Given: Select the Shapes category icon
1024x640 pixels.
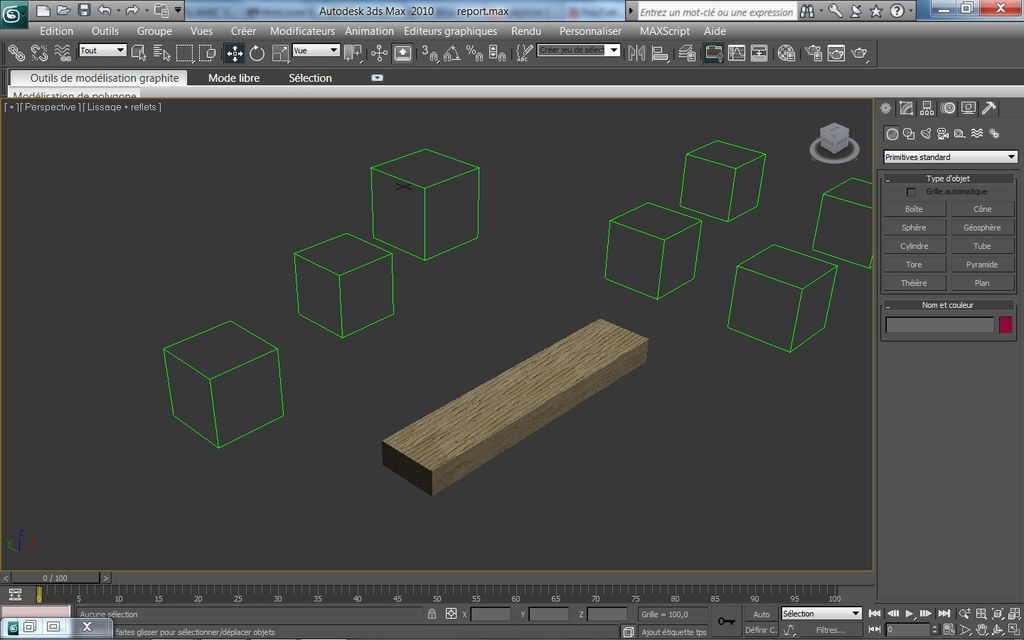Looking at the screenshot, I should tap(908, 134).
